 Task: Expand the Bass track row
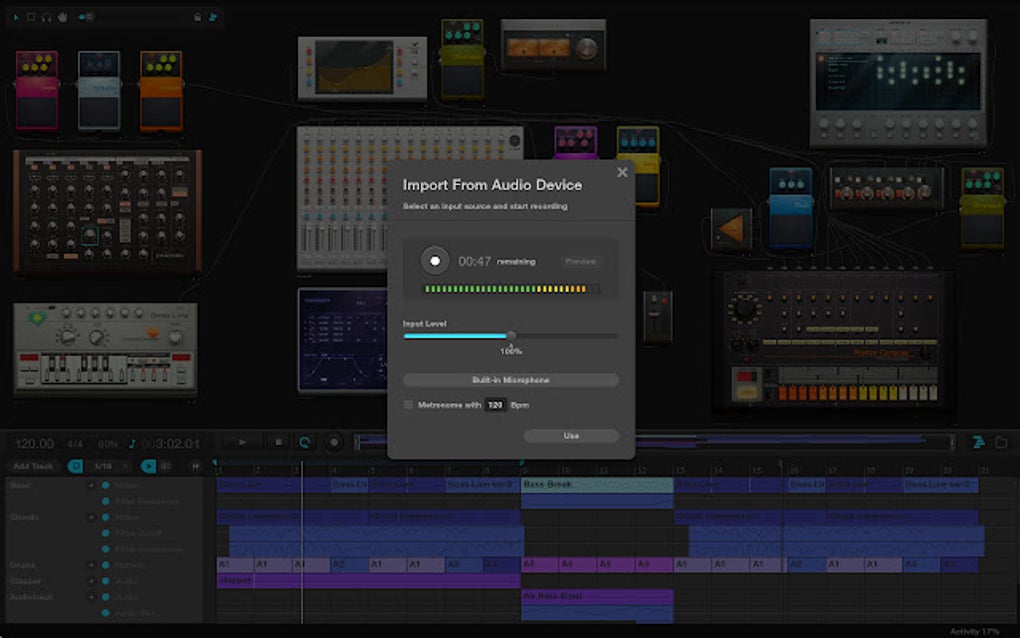[91, 485]
